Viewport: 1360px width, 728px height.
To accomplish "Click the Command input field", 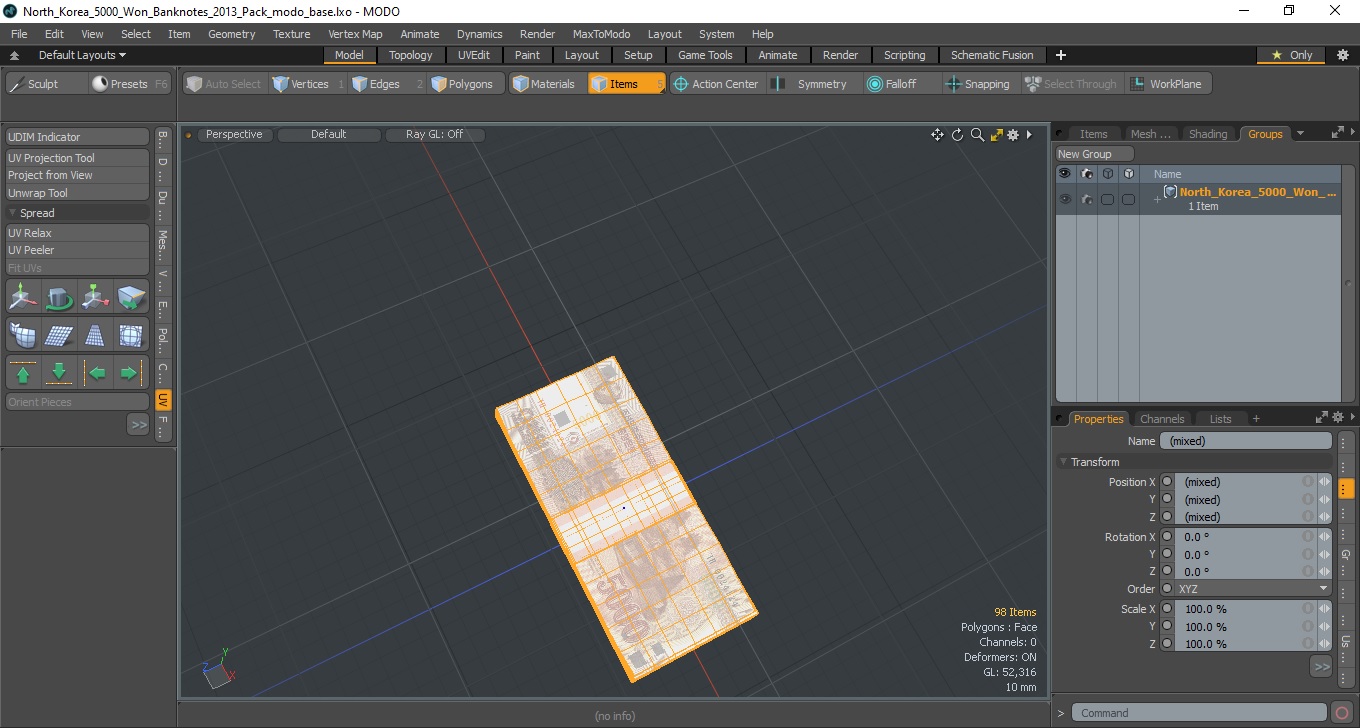I will click(x=1200, y=713).
